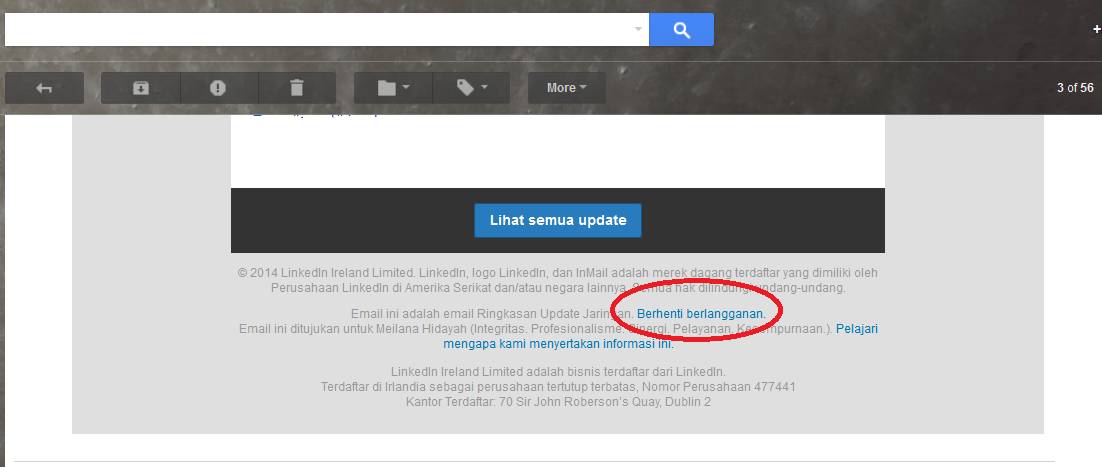
Task: Click the Email ini ditujukan untuk Meilana text
Action: 536,328
